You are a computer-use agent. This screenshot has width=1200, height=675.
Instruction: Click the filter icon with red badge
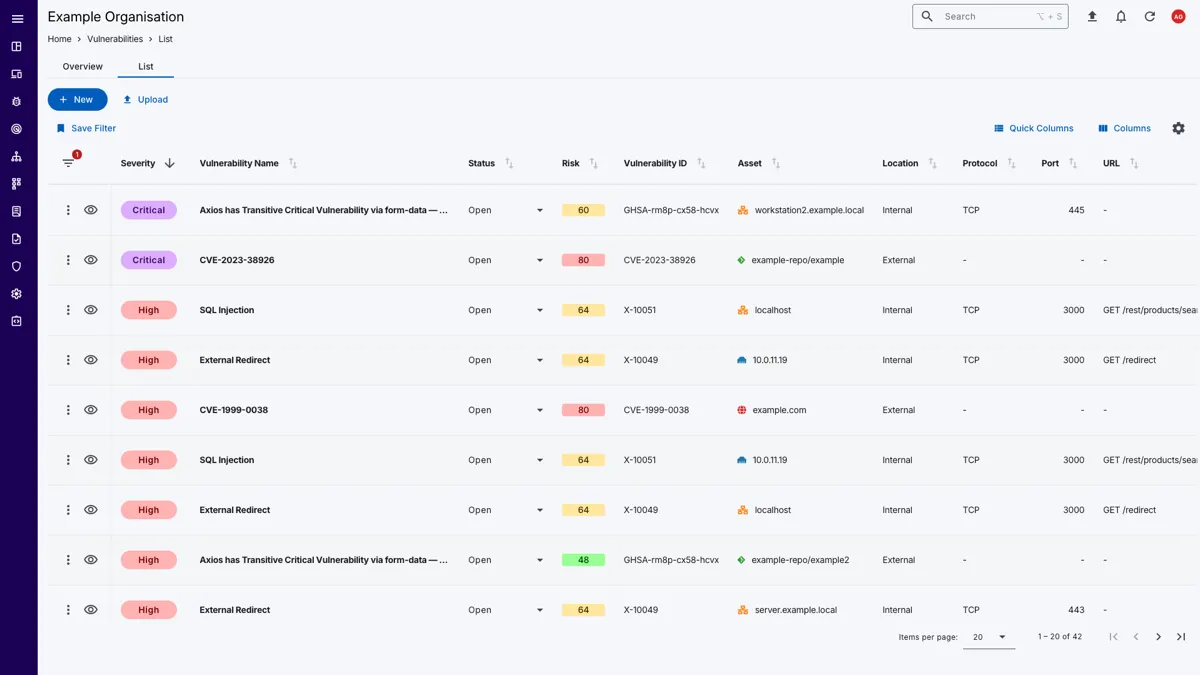[x=69, y=162]
